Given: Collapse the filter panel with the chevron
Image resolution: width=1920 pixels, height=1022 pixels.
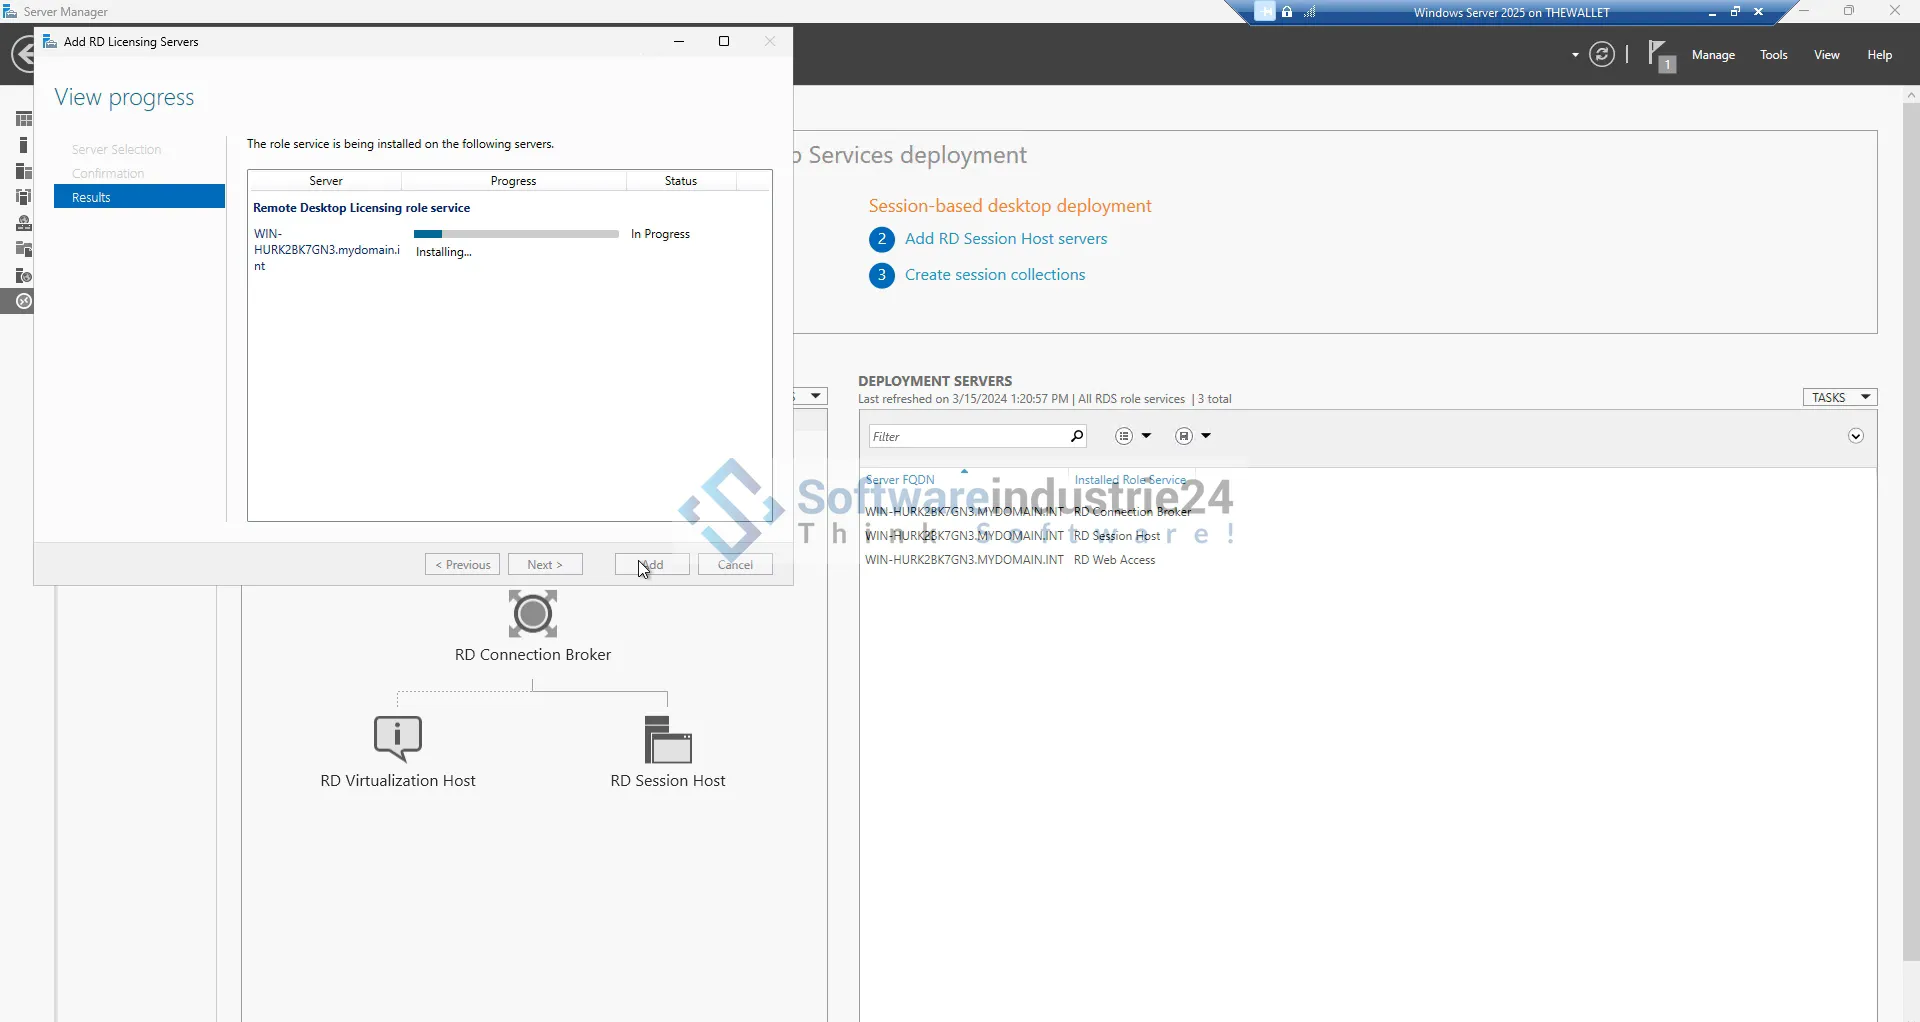Looking at the screenshot, I should tap(1855, 436).
